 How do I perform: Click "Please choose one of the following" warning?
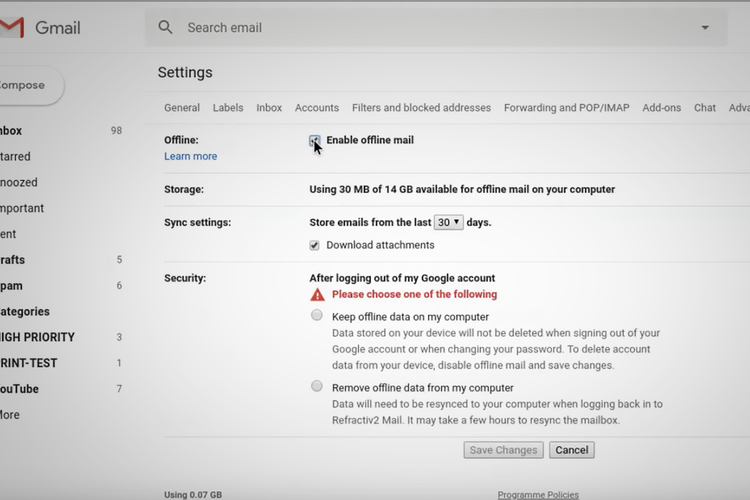pyautogui.click(x=414, y=294)
